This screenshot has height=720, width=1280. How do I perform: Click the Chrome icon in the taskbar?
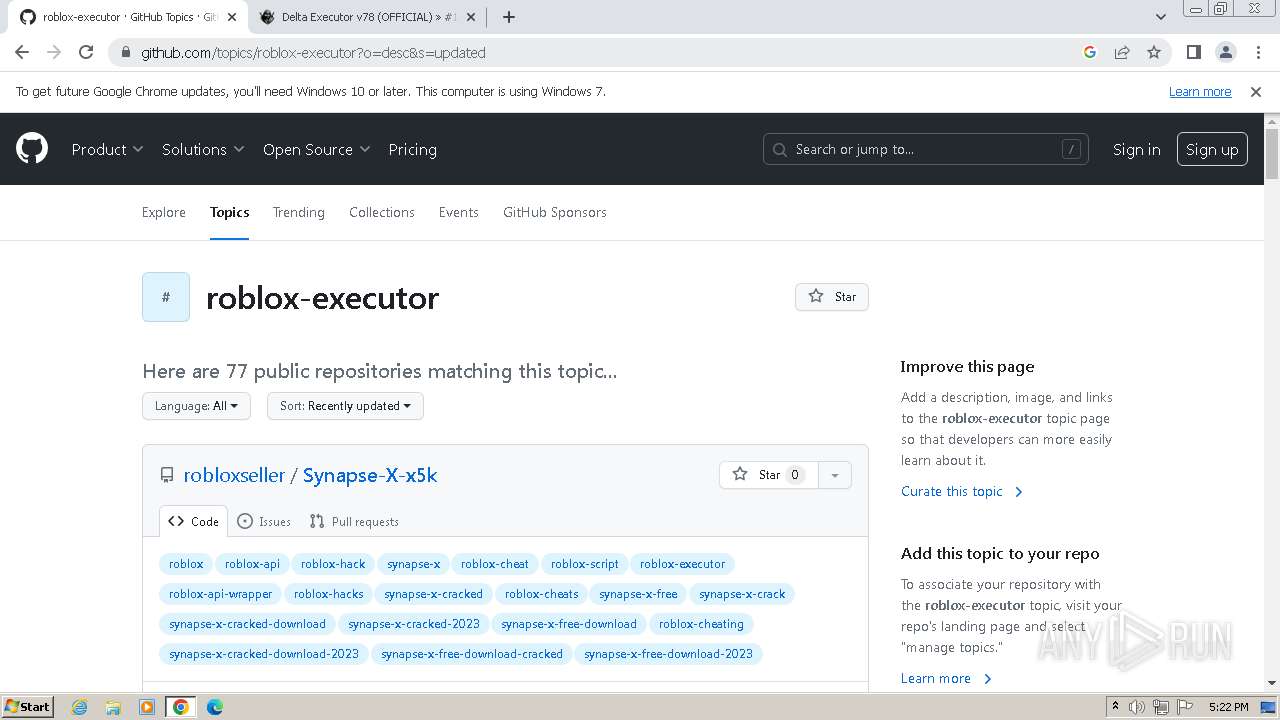coord(181,707)
